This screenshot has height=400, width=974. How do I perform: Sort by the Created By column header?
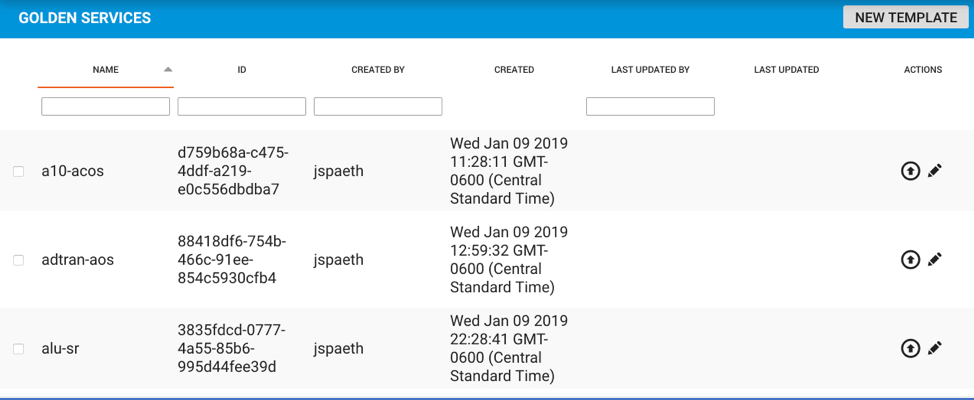378,70
